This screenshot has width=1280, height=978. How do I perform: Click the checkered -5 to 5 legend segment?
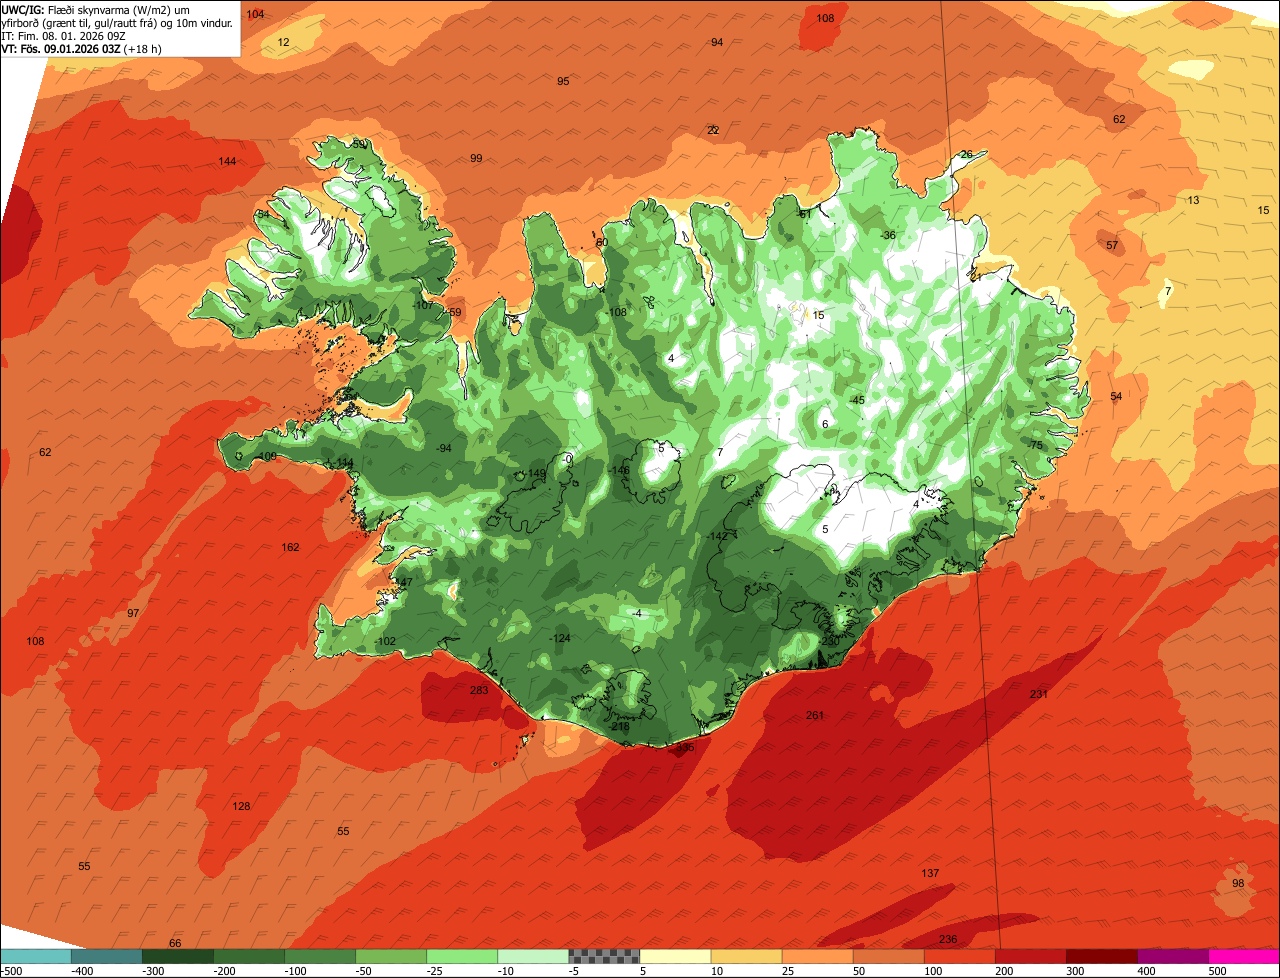pyautogui.click(x=604, y=956)
